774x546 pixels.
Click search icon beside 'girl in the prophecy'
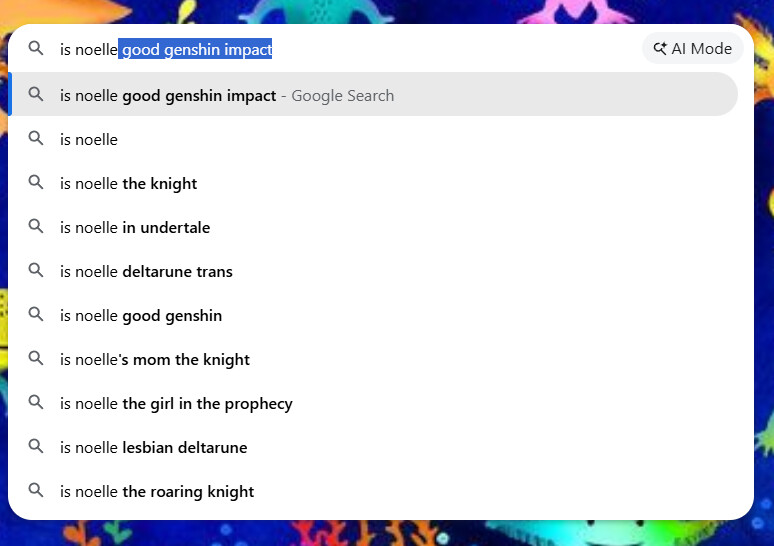click(36, 402)
